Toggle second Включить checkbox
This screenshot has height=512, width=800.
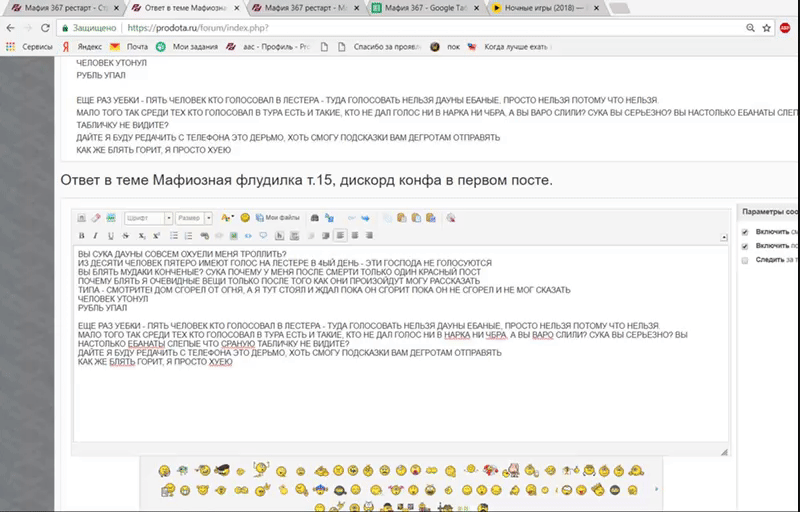pos(745,246)
